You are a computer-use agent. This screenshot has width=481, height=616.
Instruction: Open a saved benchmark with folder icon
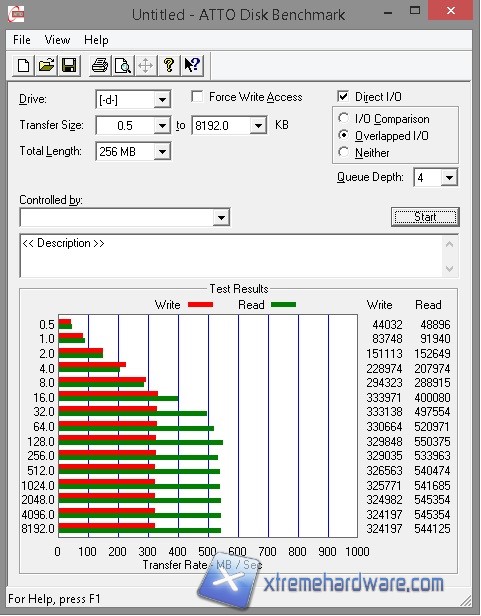tap(46, 65)
